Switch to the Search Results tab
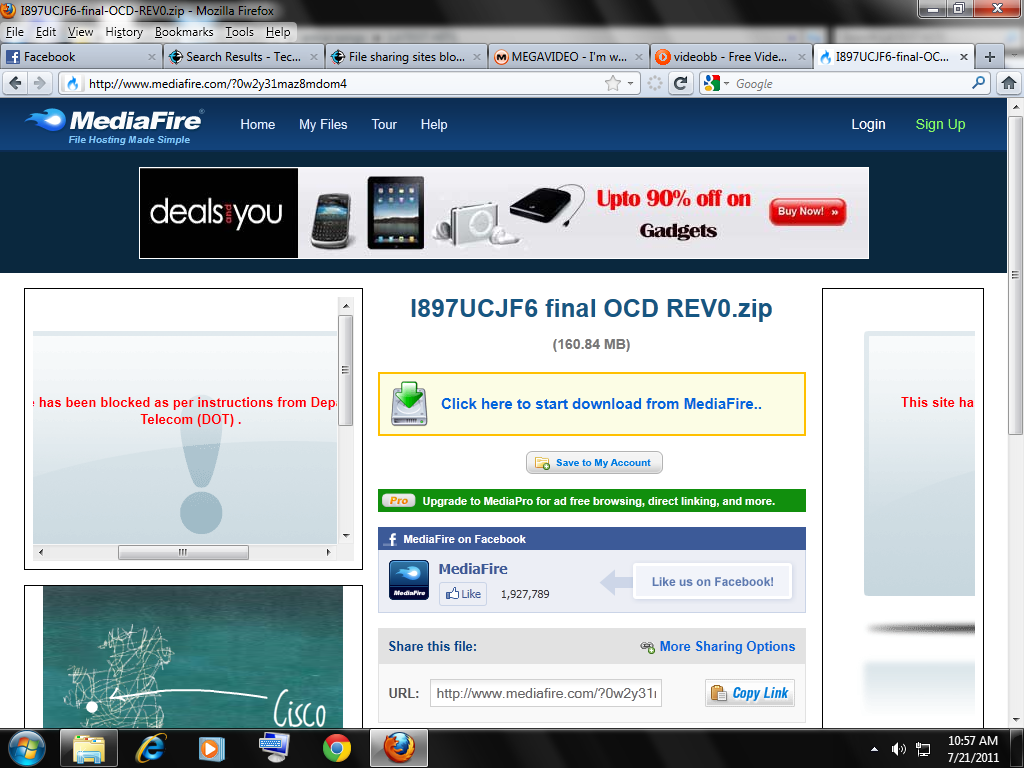 coord(243,57)
